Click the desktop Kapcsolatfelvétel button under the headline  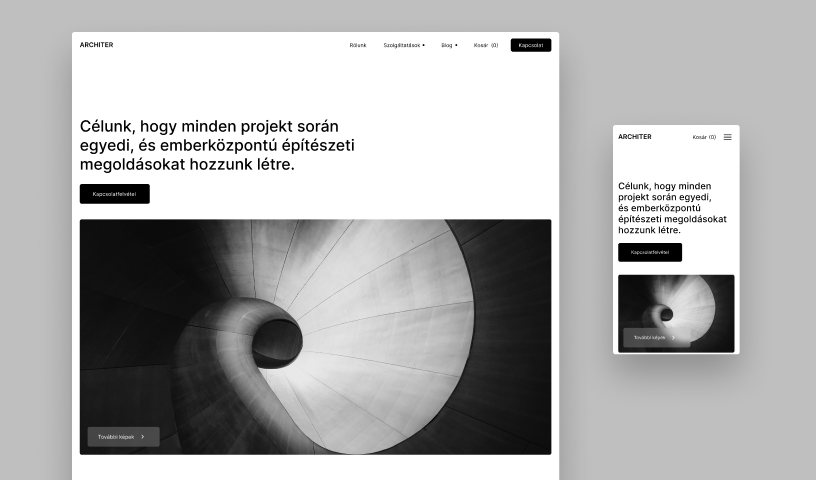click(115, 194)
